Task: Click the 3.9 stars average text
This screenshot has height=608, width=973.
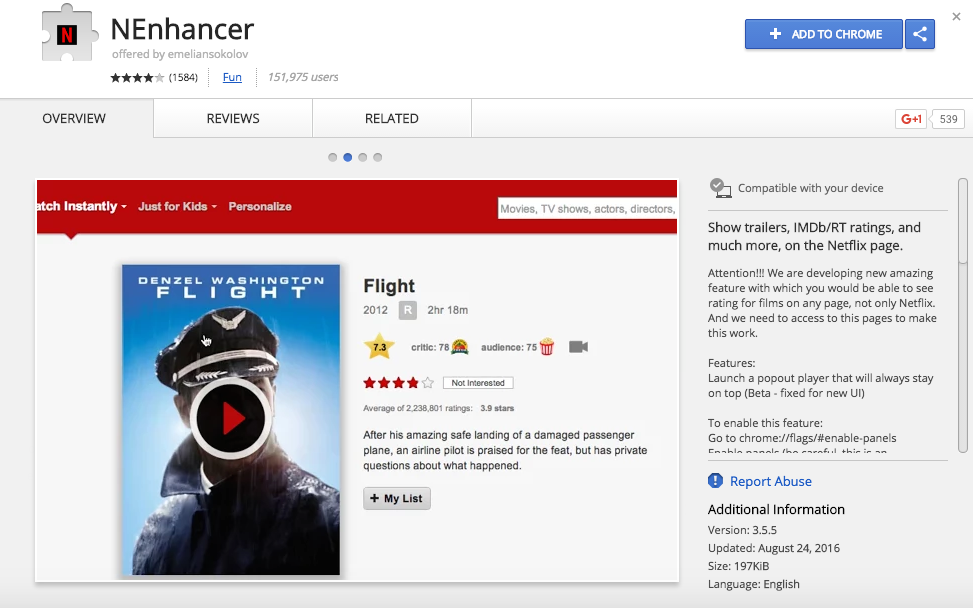Action: [497, 408]
